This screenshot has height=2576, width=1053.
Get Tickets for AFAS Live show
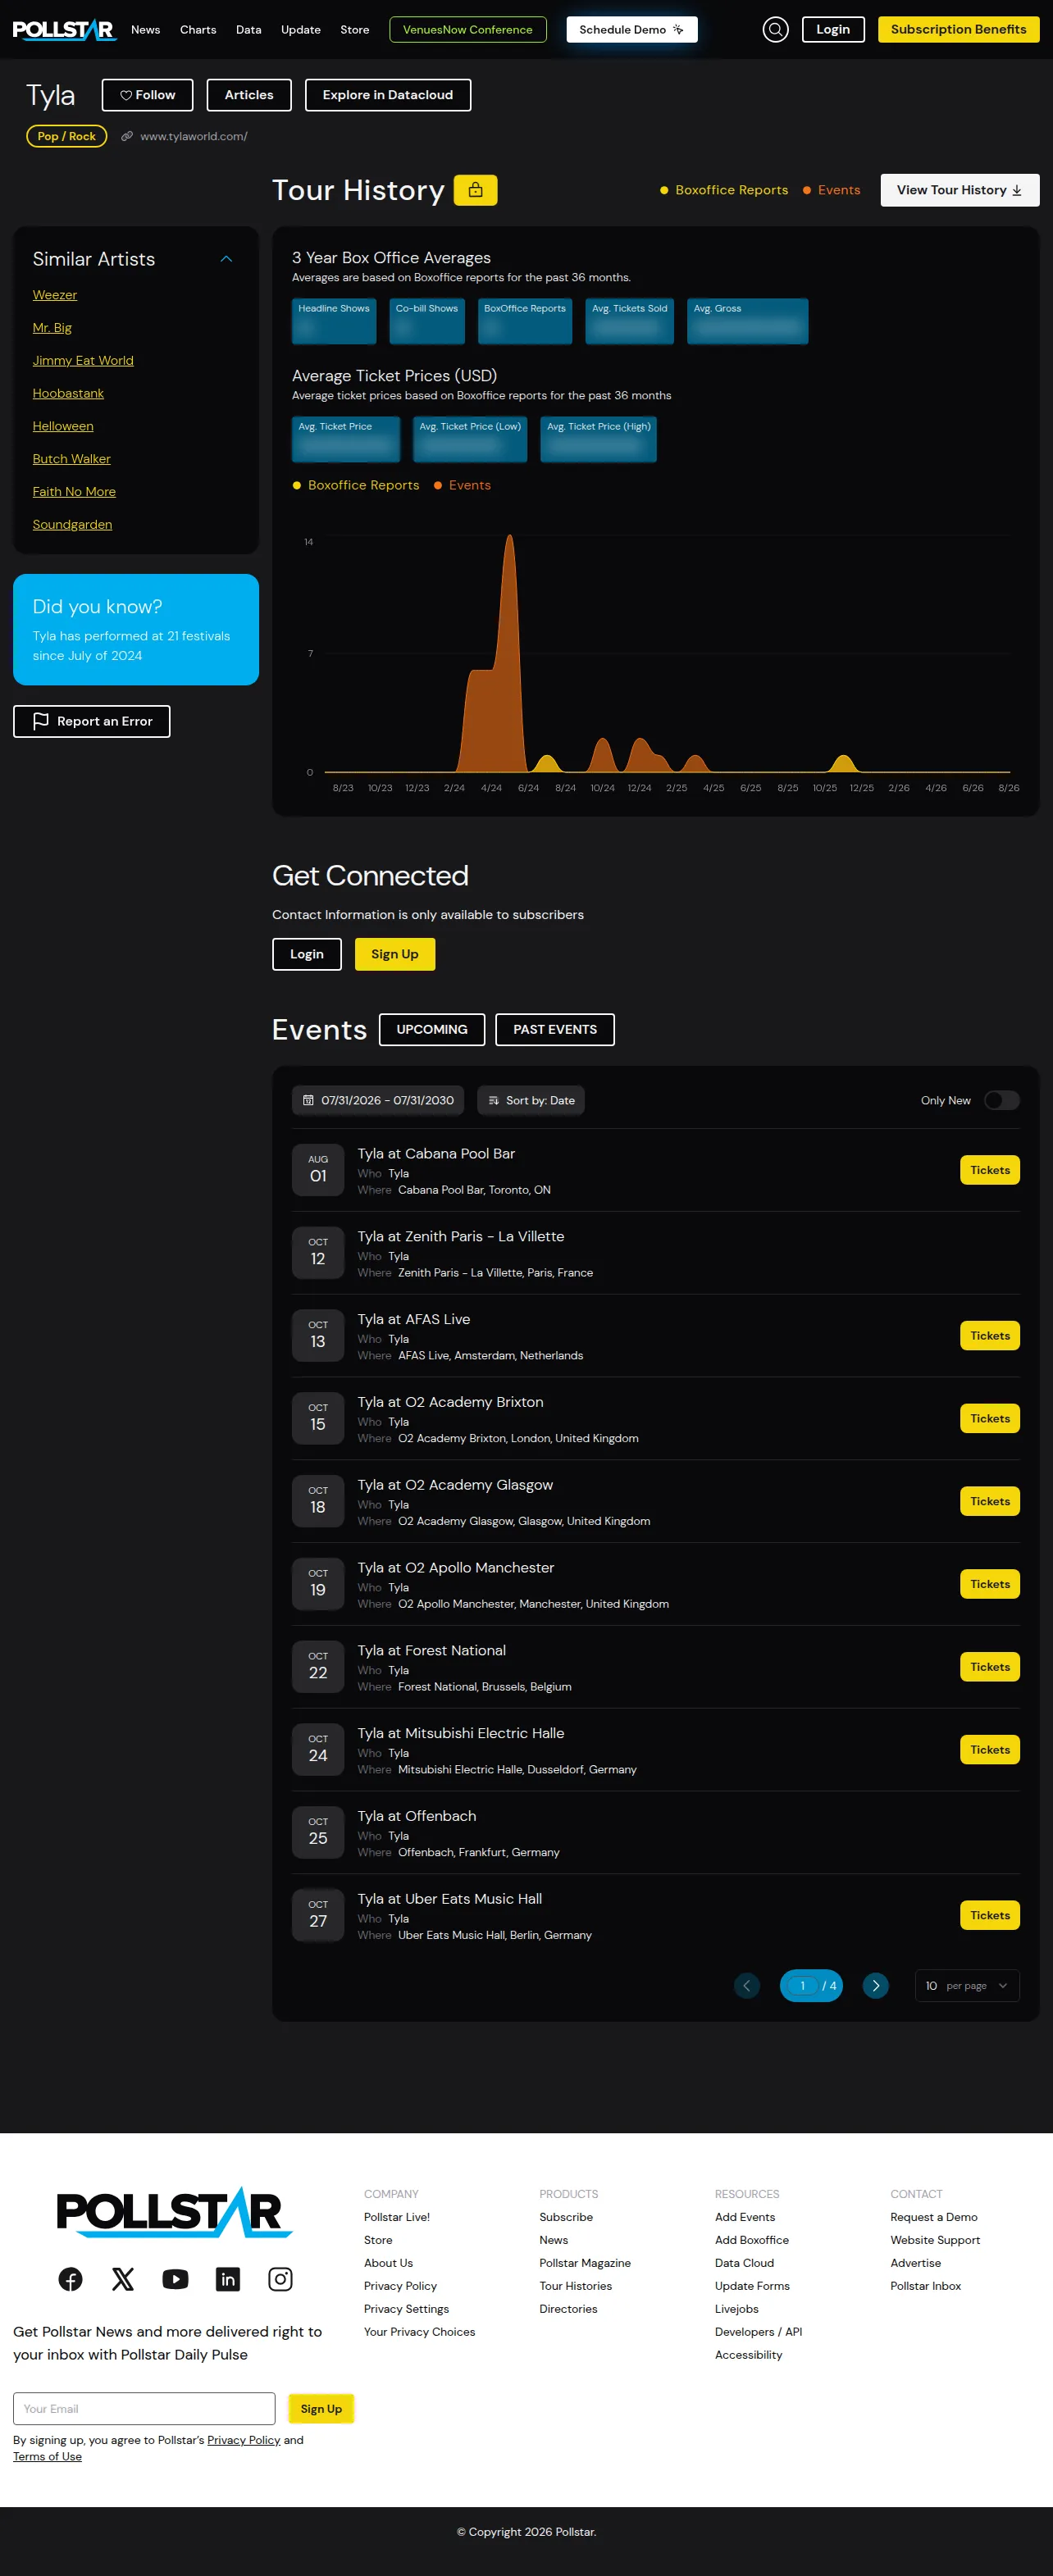(x=990, y=1336)
